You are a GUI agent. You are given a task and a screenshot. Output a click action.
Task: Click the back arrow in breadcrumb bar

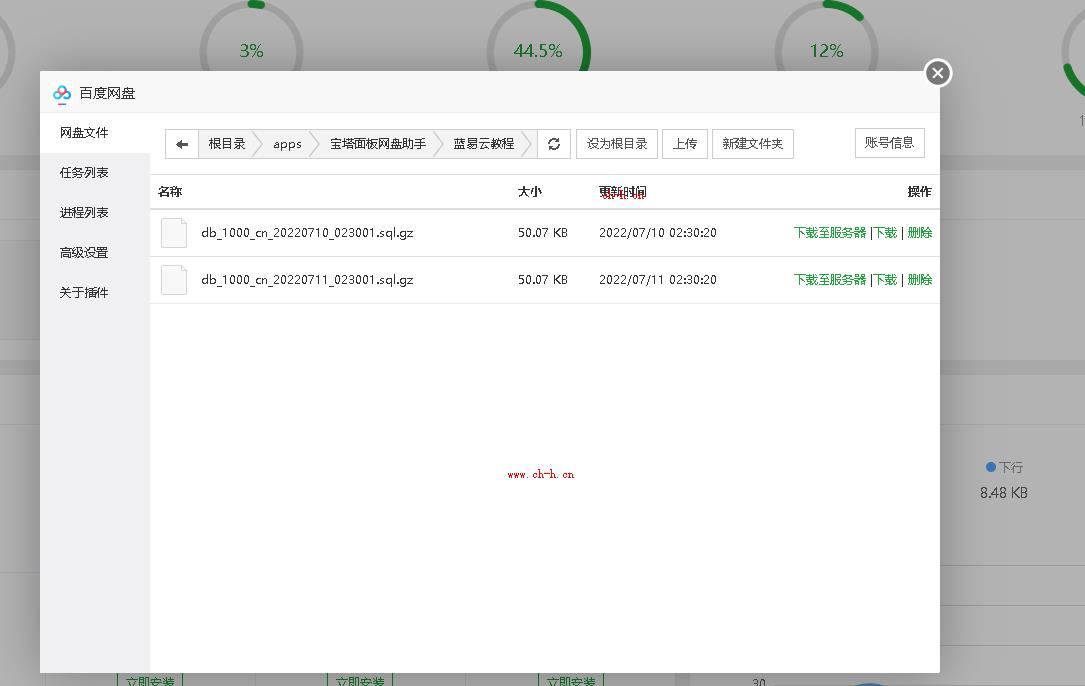[182, 144]
